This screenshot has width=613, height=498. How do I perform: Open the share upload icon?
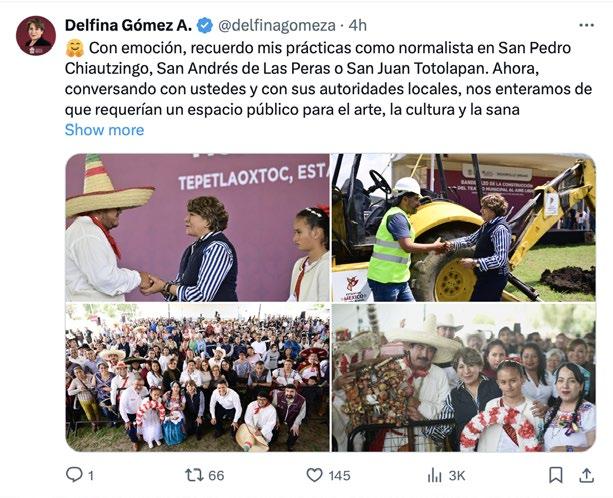(586, 475)
